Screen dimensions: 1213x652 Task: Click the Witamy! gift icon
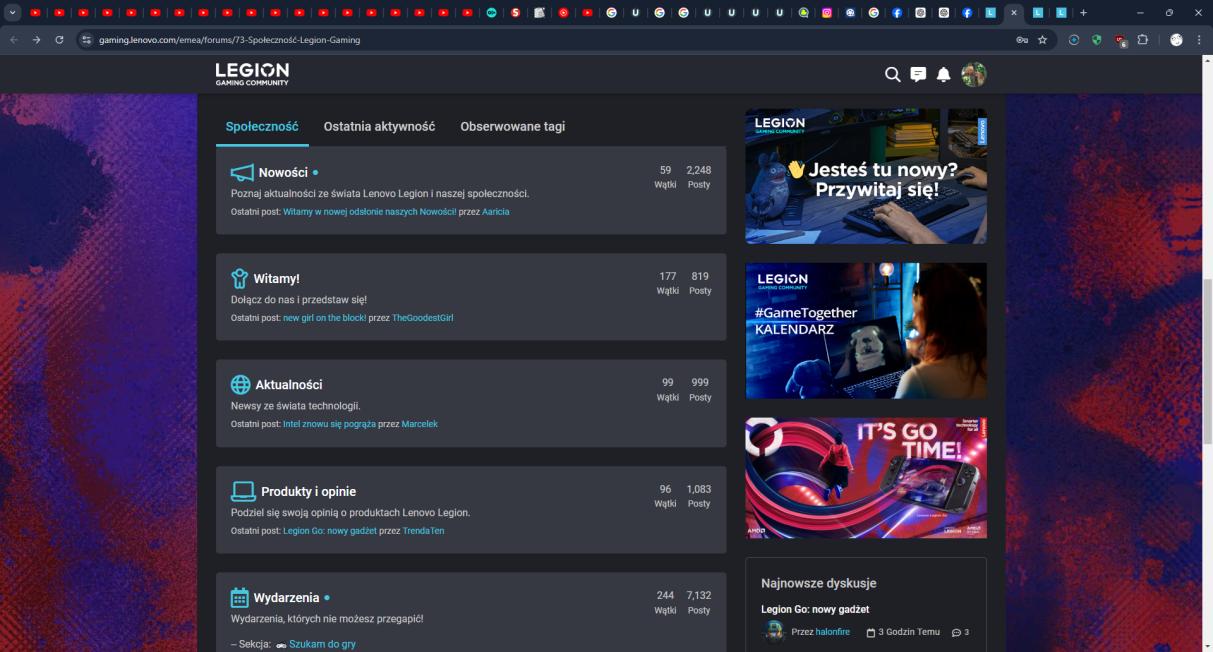(x=239, y=277)
